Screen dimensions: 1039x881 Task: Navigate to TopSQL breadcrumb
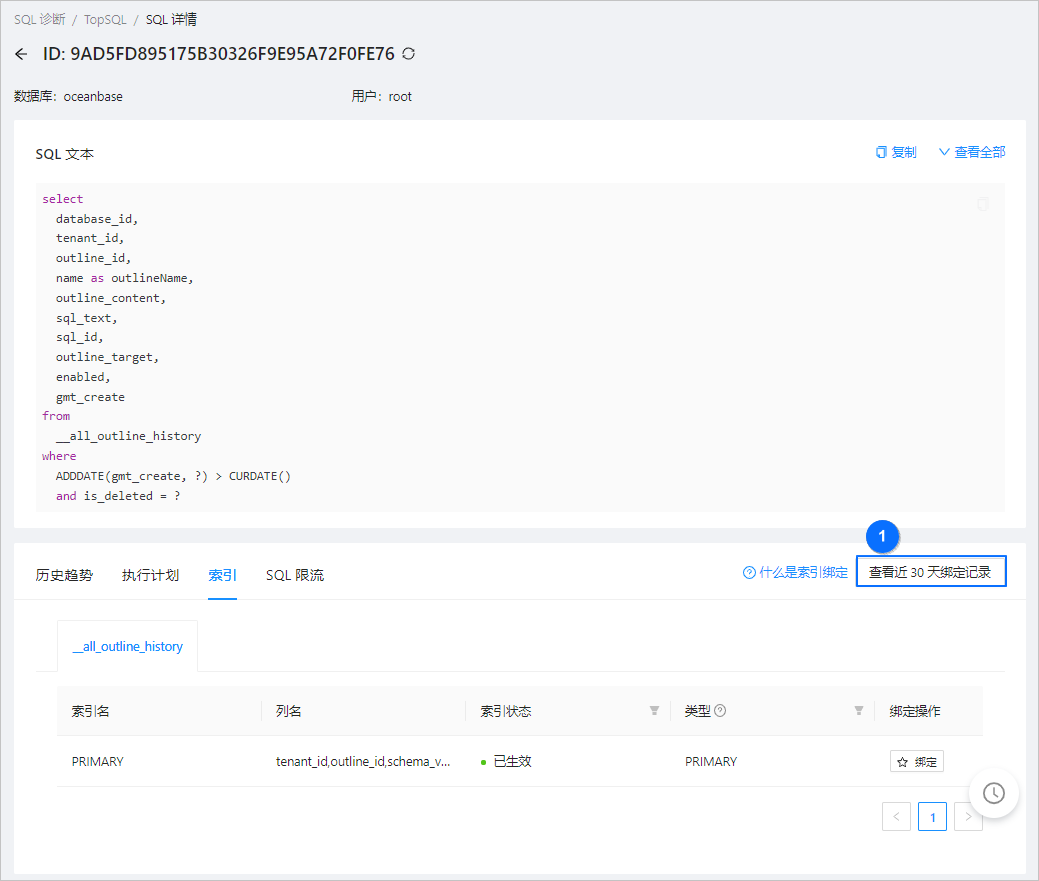point(105,19)
